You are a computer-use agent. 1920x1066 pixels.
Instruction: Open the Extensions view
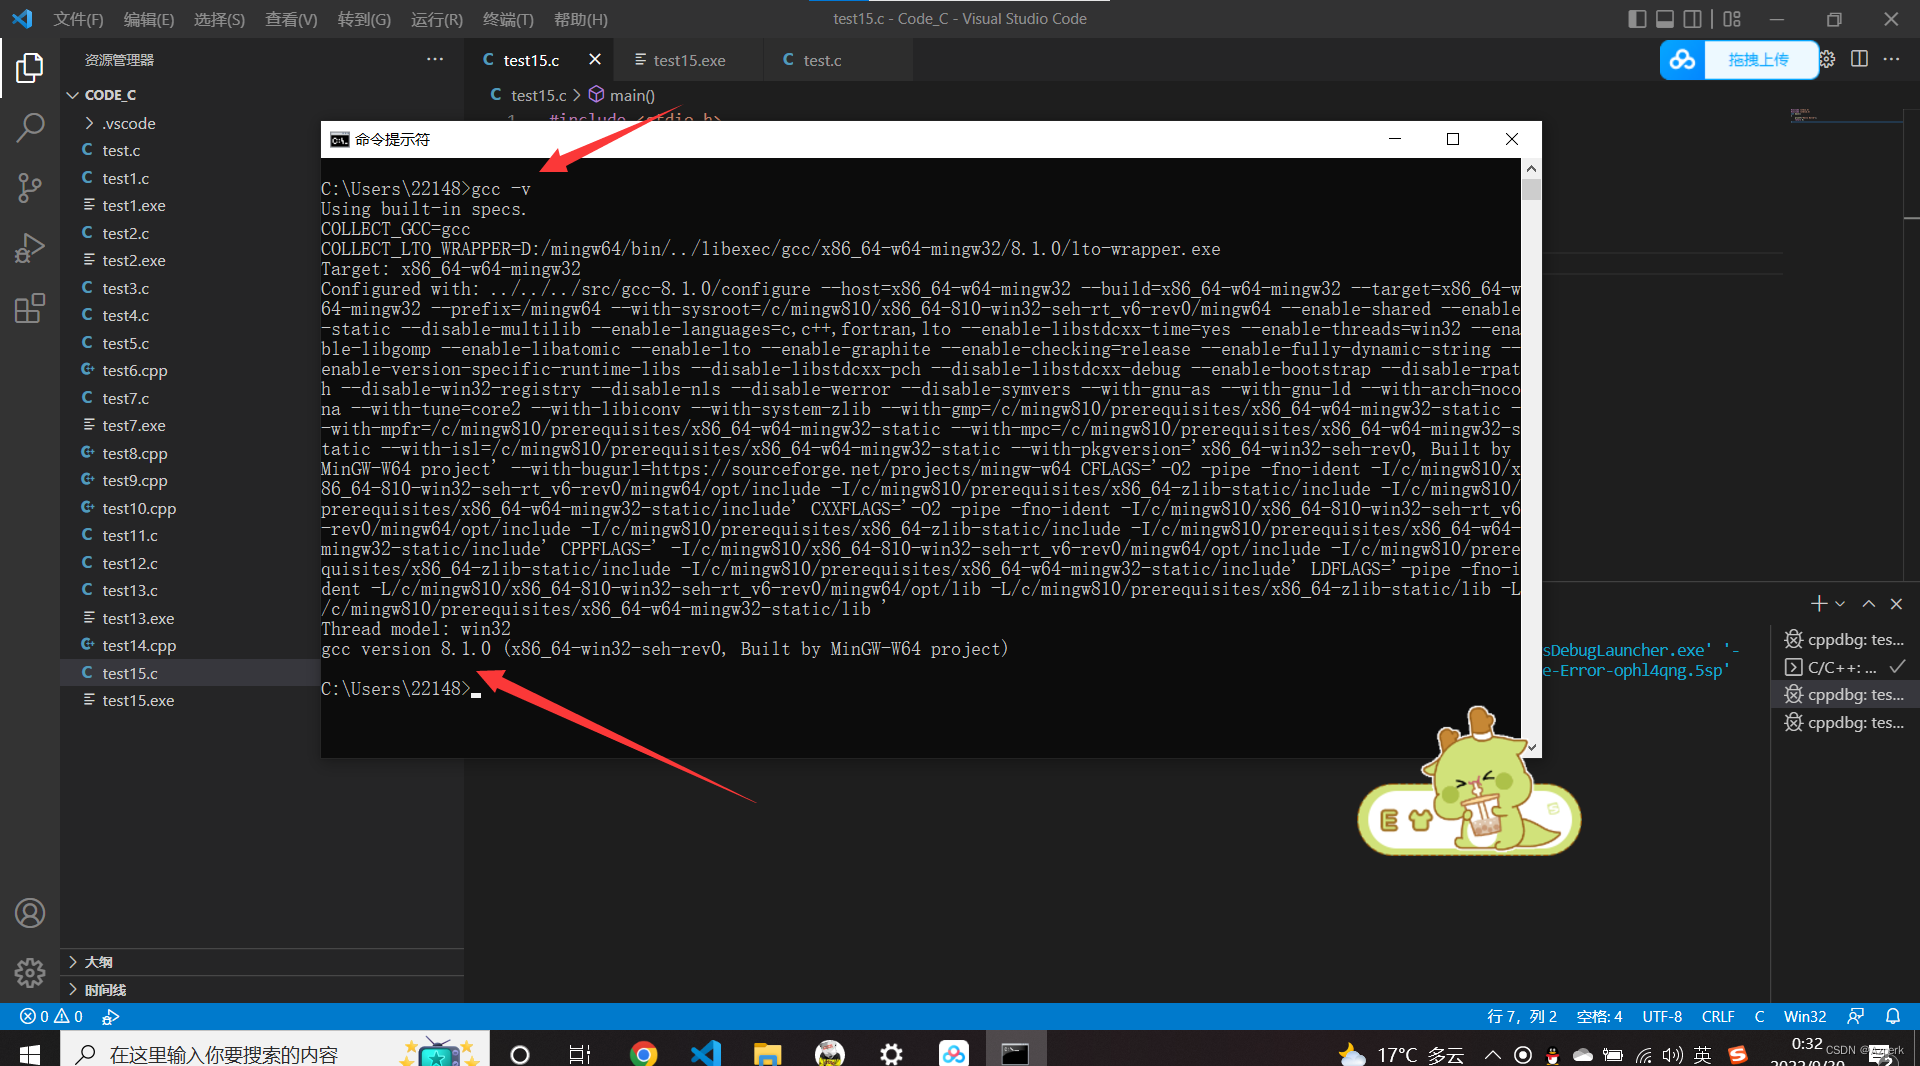click(30, 308)
